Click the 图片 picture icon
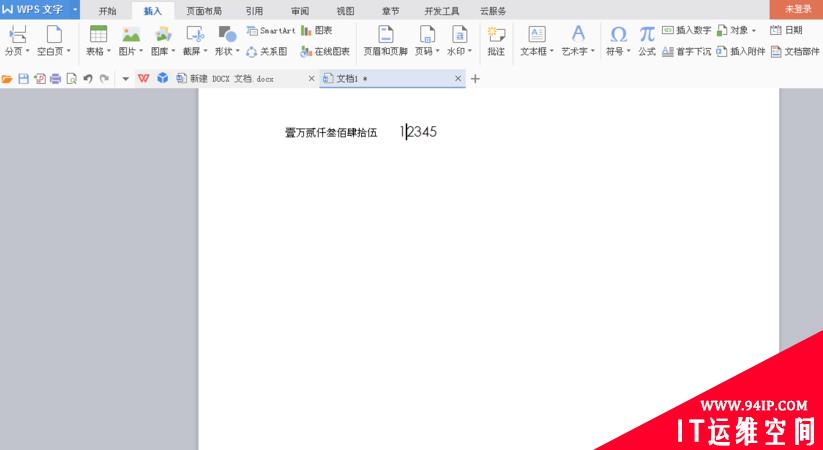Image resolution: width=823 pixels, height=450 pixels. tap(131, 35)
